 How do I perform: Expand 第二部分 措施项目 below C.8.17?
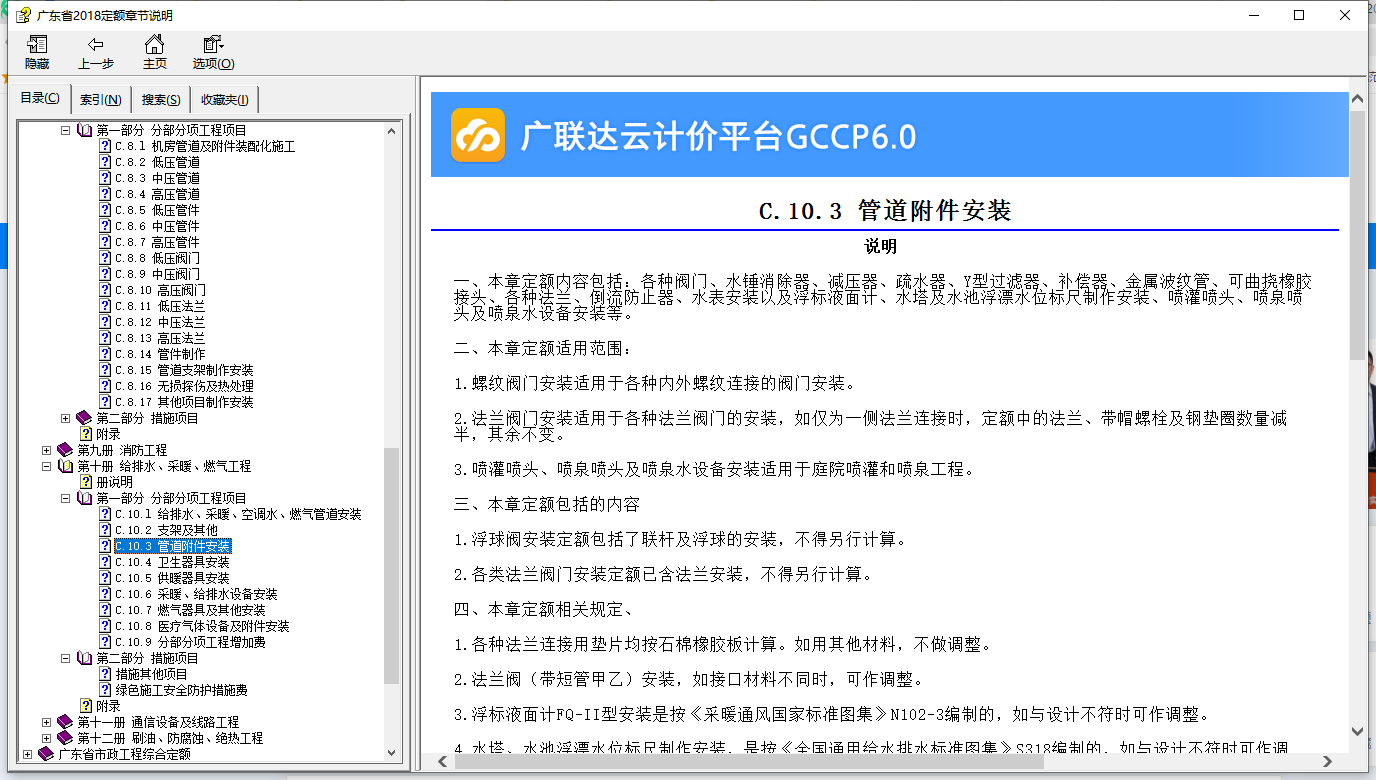[66, 418]
